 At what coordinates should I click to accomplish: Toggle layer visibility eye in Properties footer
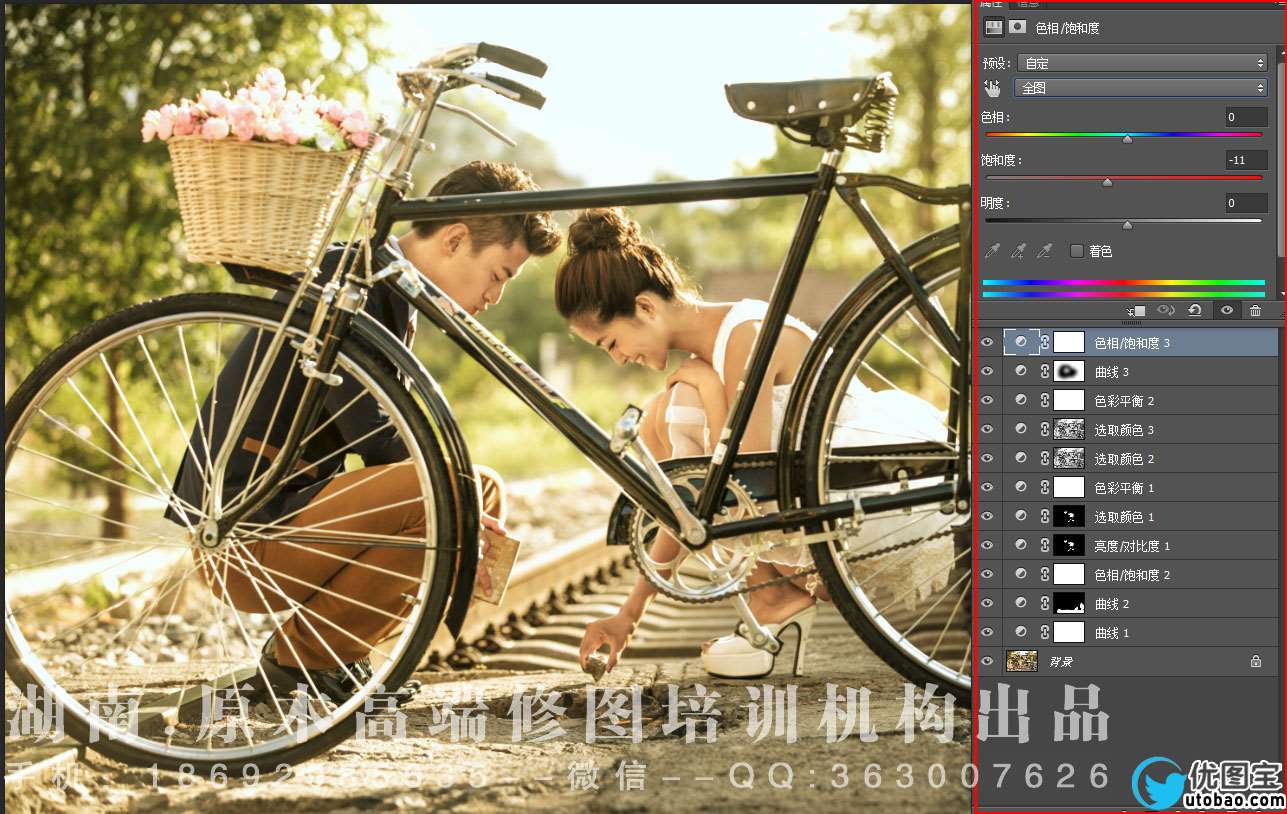point(1226,311)
